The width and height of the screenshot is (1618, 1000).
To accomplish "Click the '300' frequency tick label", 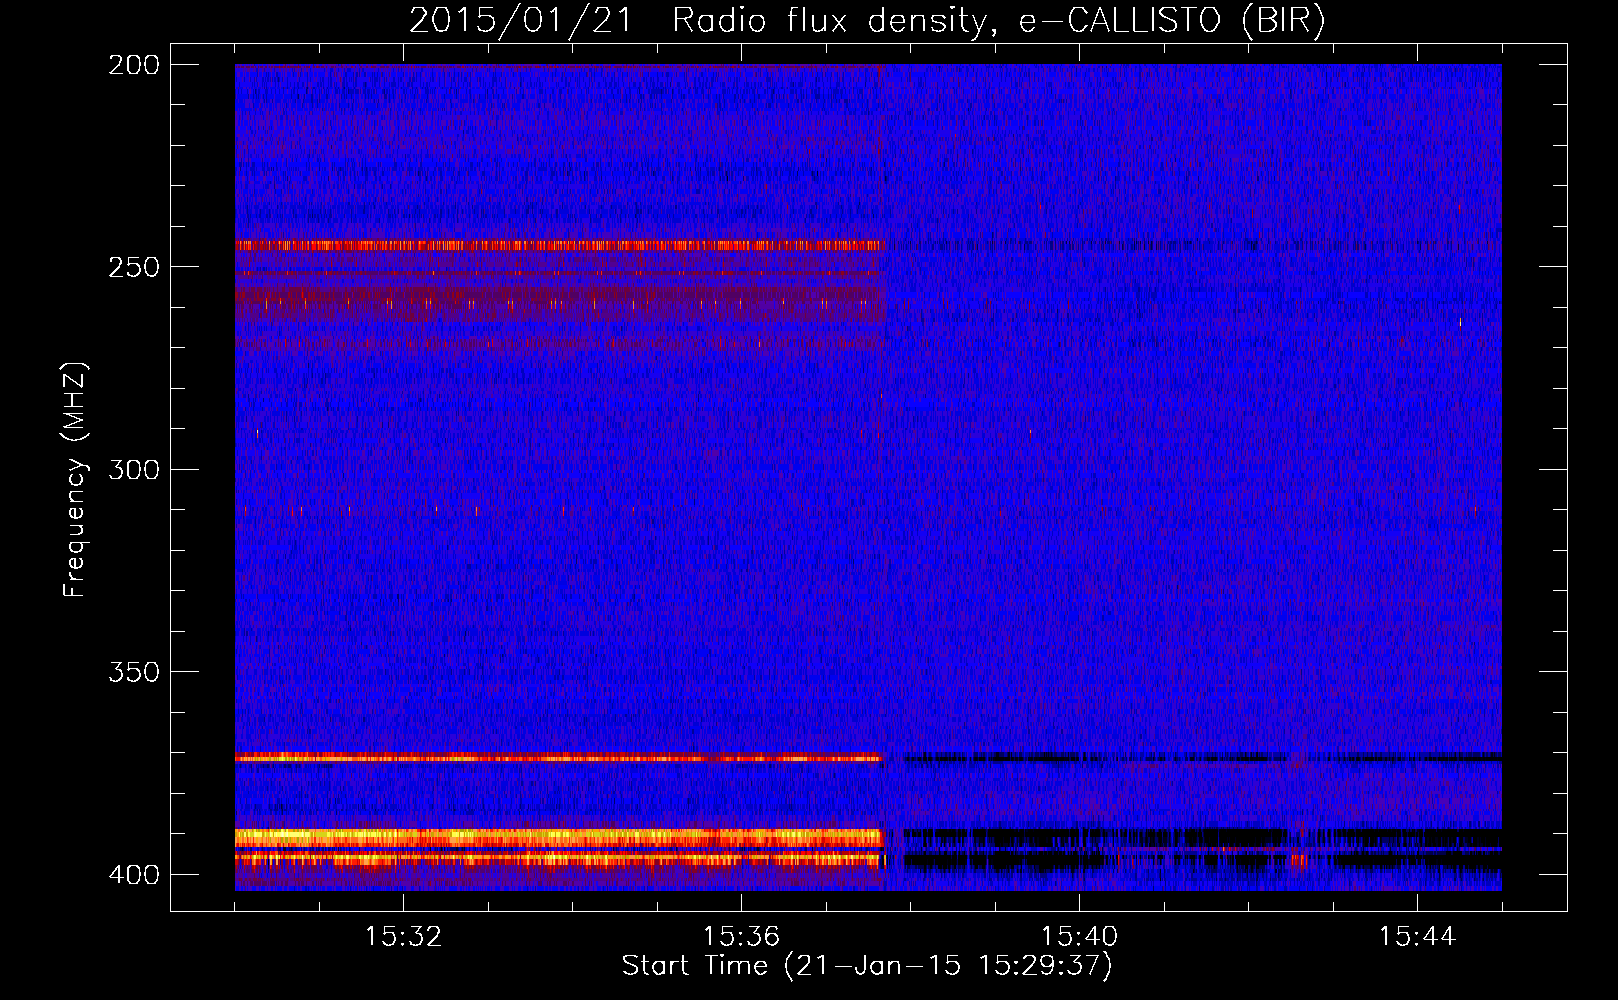I will 133,470.
